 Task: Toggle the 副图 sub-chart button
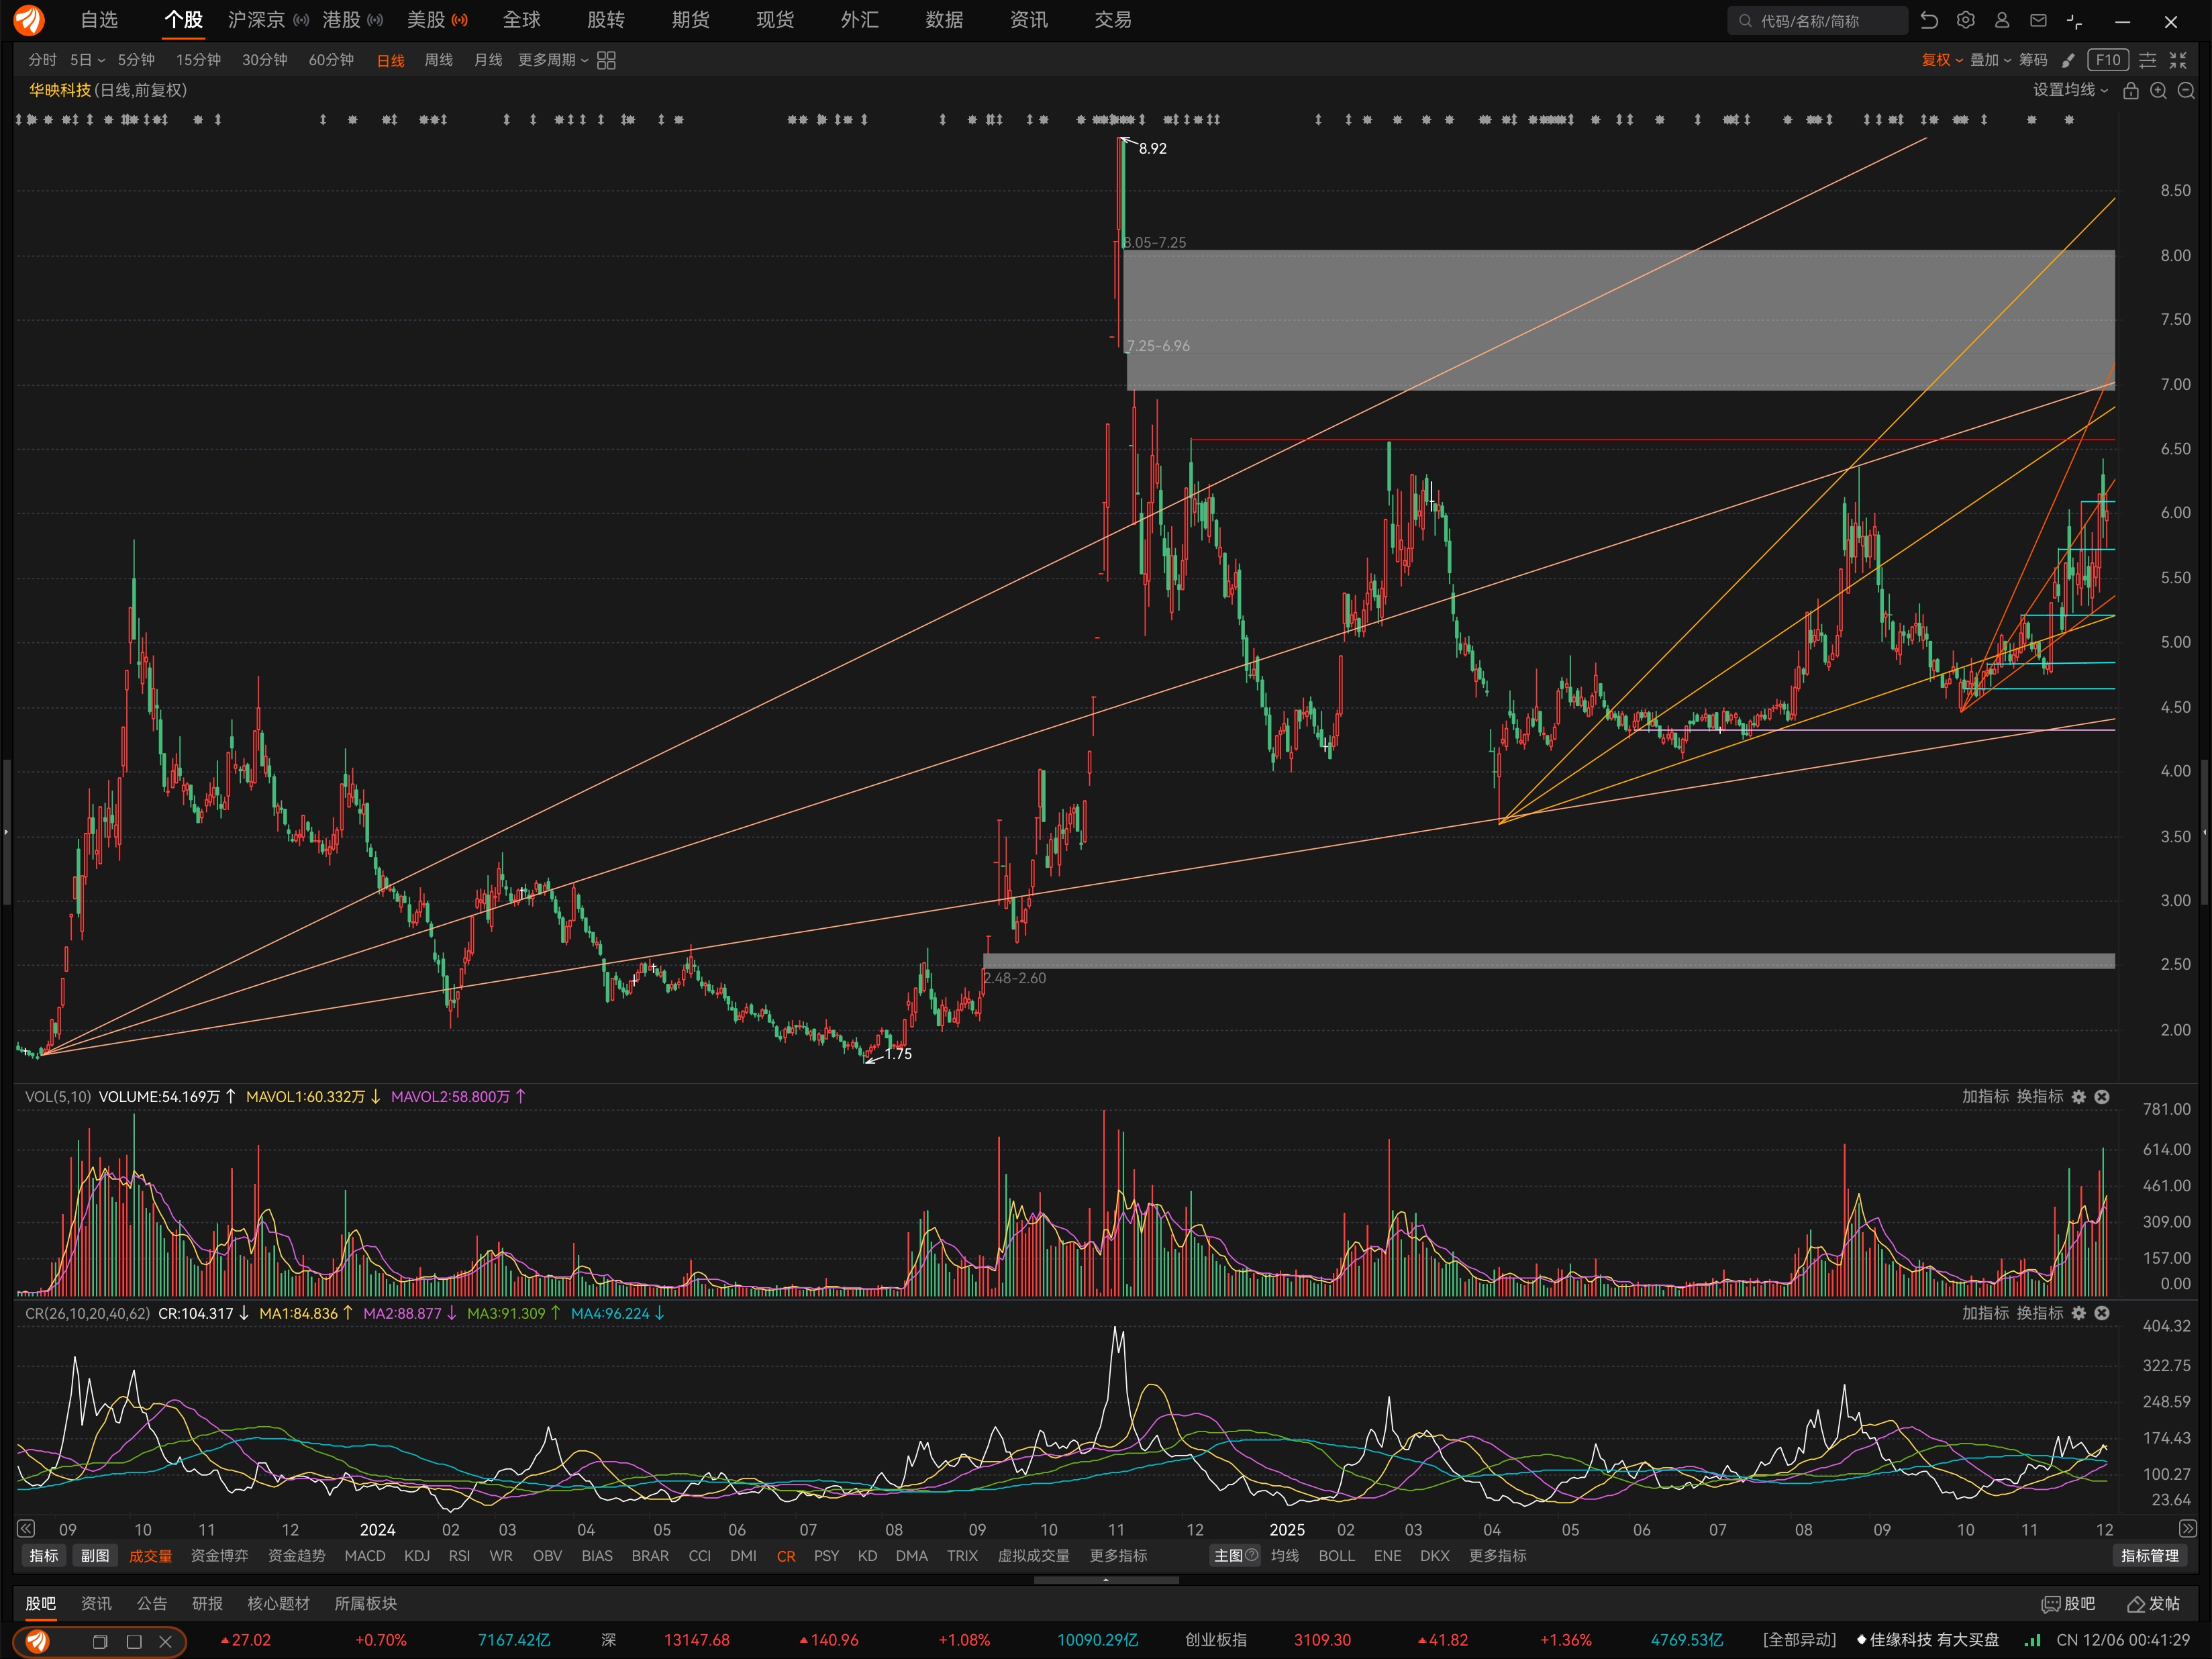point(95,1556)
